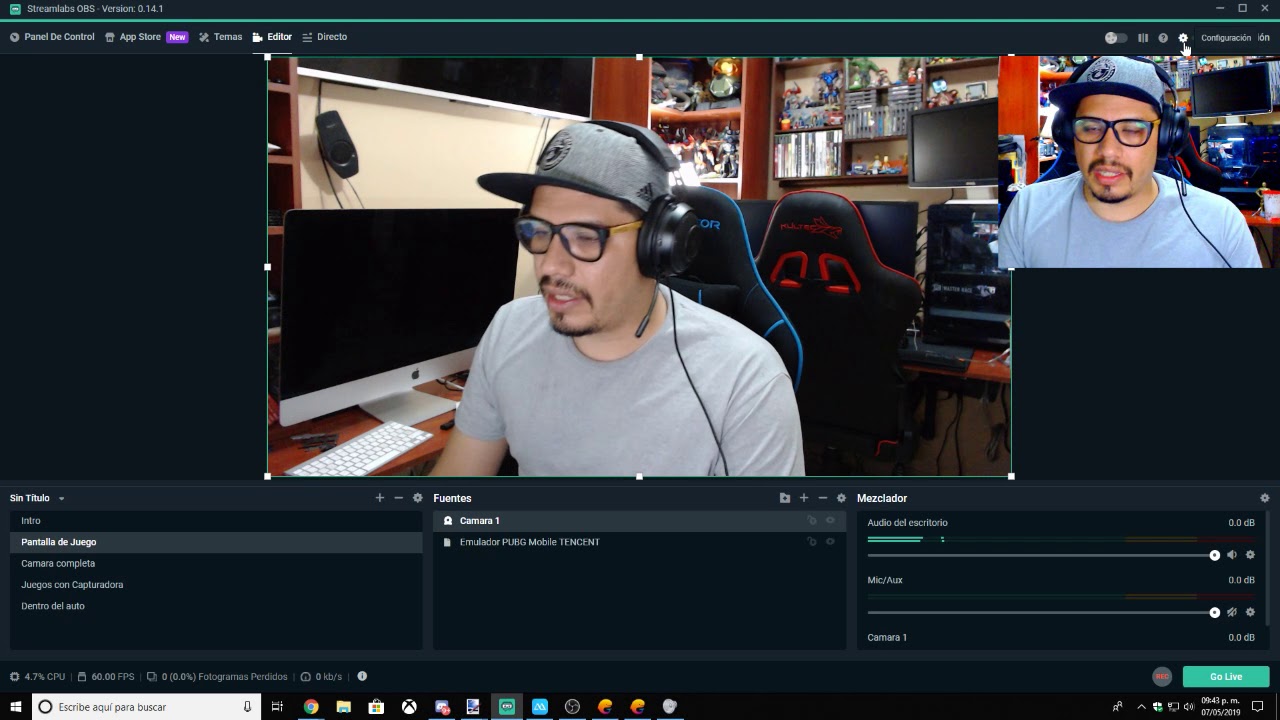This screenshot has height=720, width=1280.
Task: Open the App Store tab
Action: coord(146,37)
